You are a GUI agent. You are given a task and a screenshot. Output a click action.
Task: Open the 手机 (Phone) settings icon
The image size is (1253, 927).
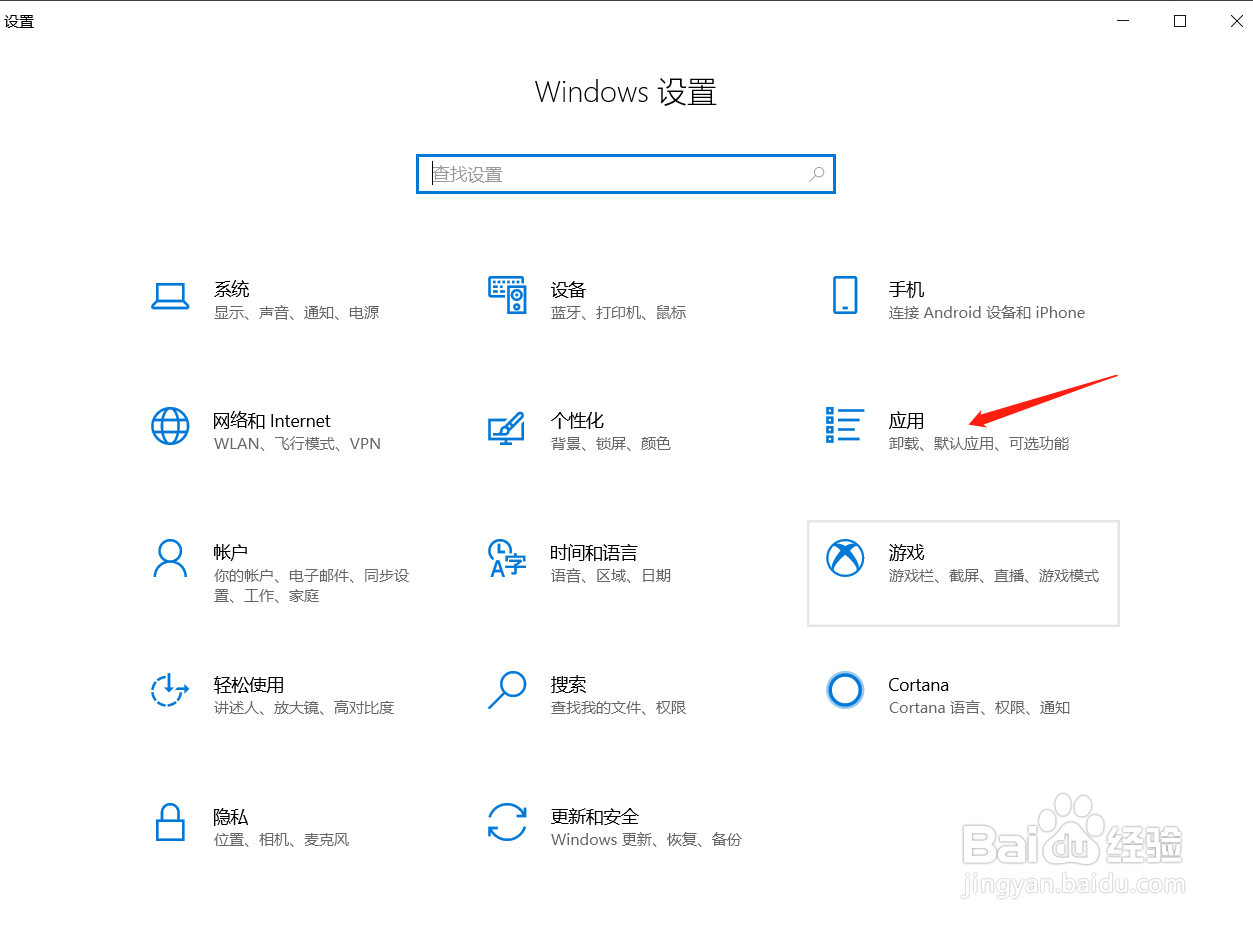[x=845, y=296]
